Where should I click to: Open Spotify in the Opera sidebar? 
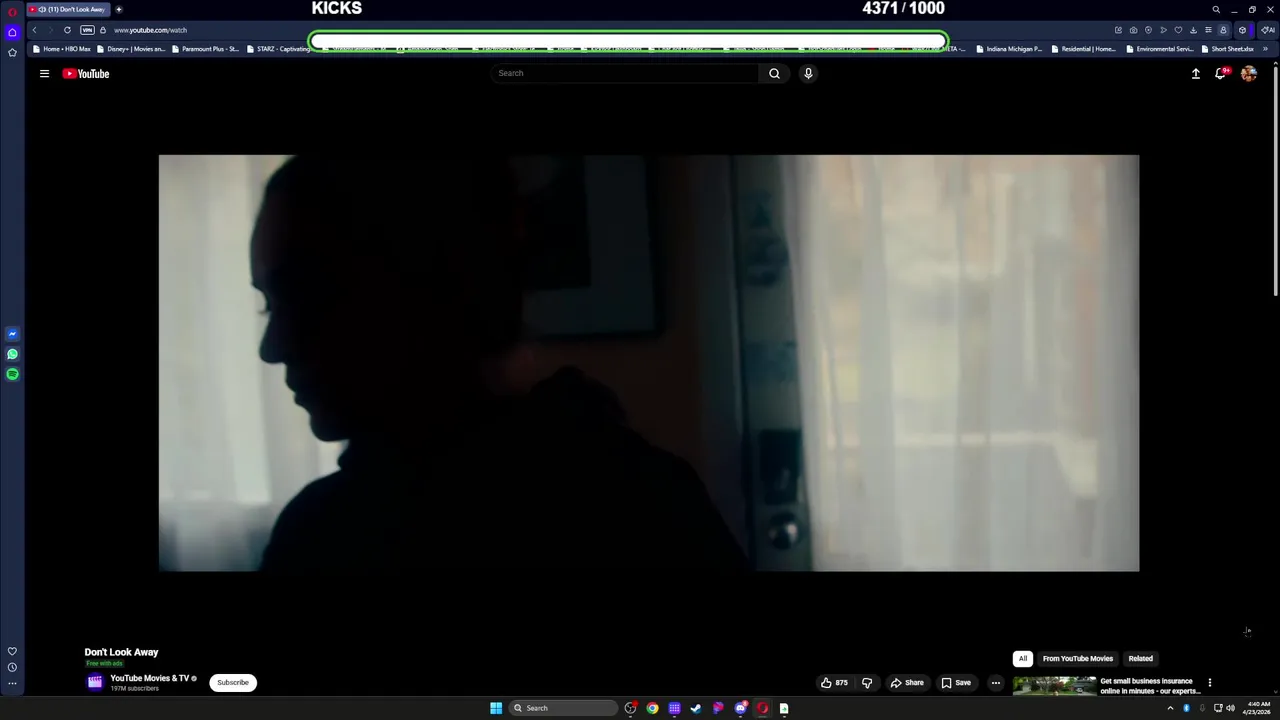12,374
